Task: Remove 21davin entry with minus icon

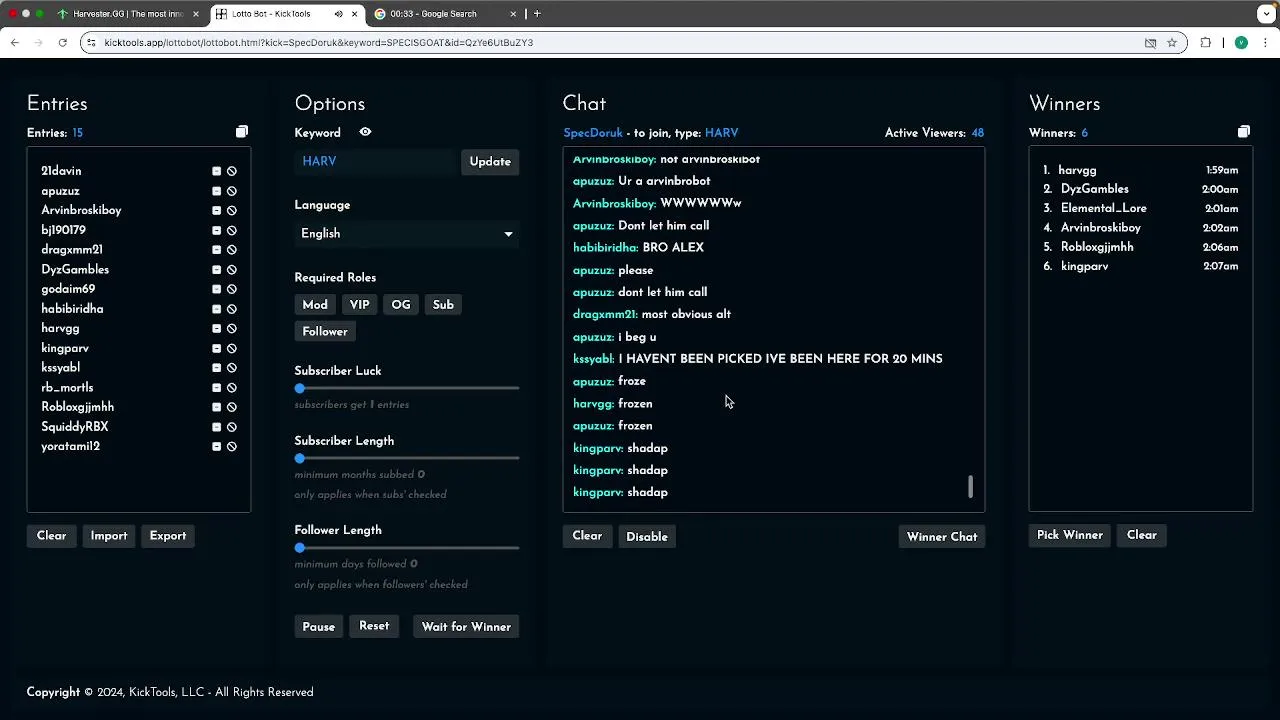Action: tap(216, 171)
